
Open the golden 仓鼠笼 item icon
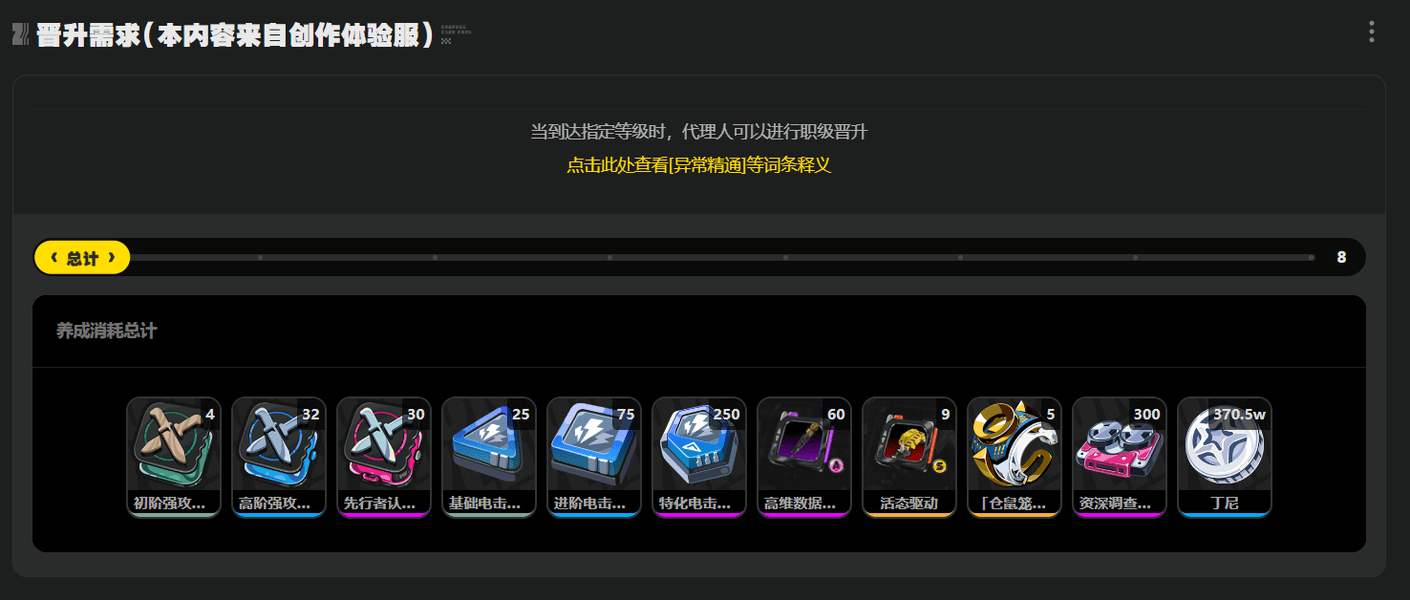(1014, 457)
